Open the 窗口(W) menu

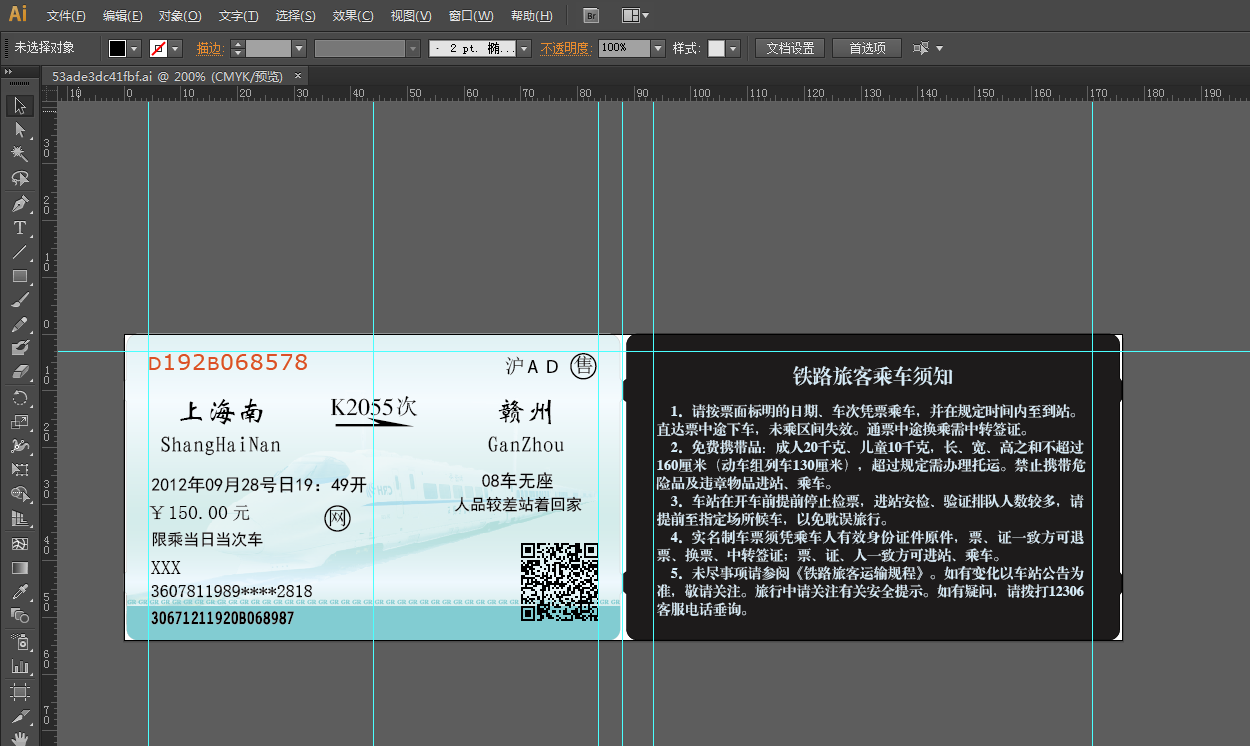[471, 16]
